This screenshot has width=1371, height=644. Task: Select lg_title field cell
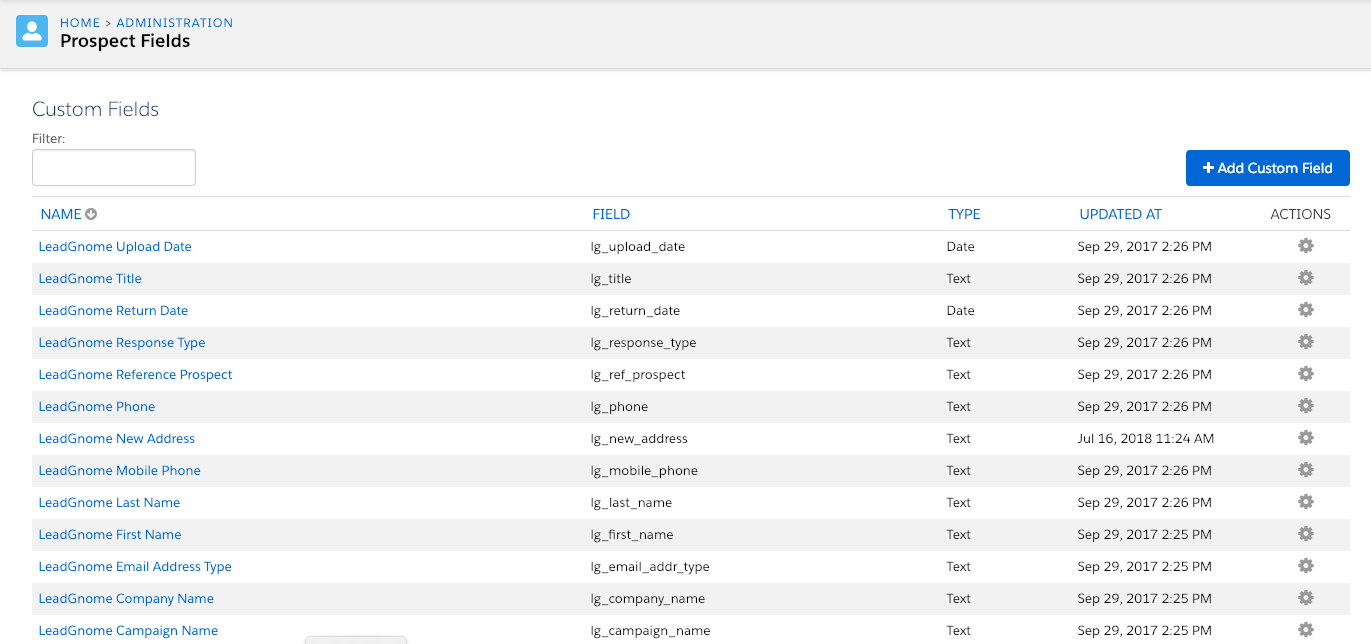click(611, 278)
